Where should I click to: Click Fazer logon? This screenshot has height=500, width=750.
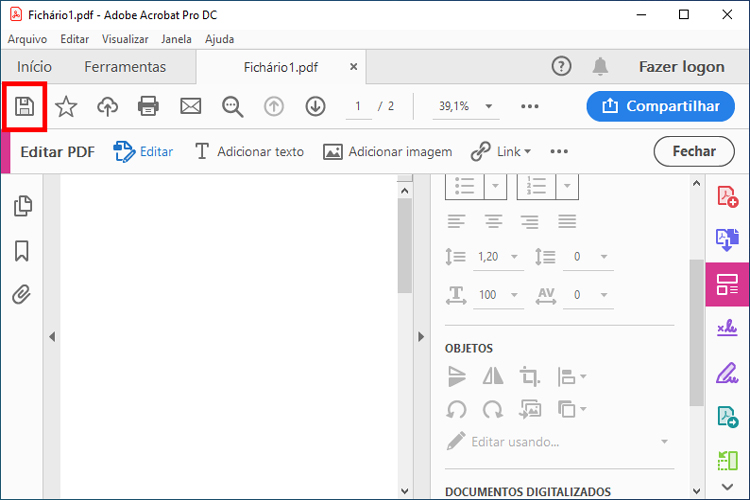[682, 67]
